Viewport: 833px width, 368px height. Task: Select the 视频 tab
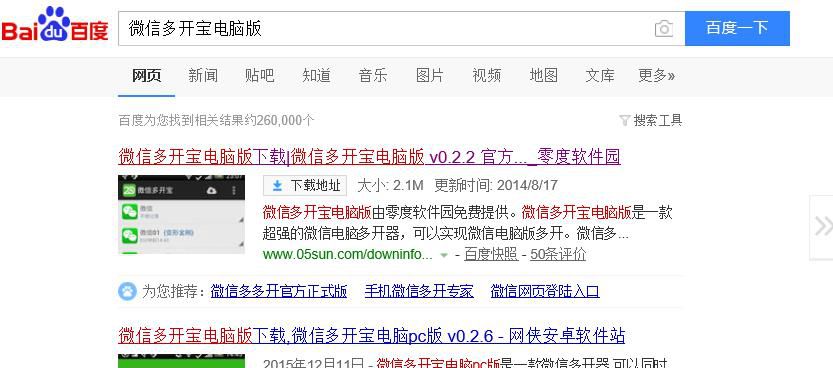coord(487,75)
